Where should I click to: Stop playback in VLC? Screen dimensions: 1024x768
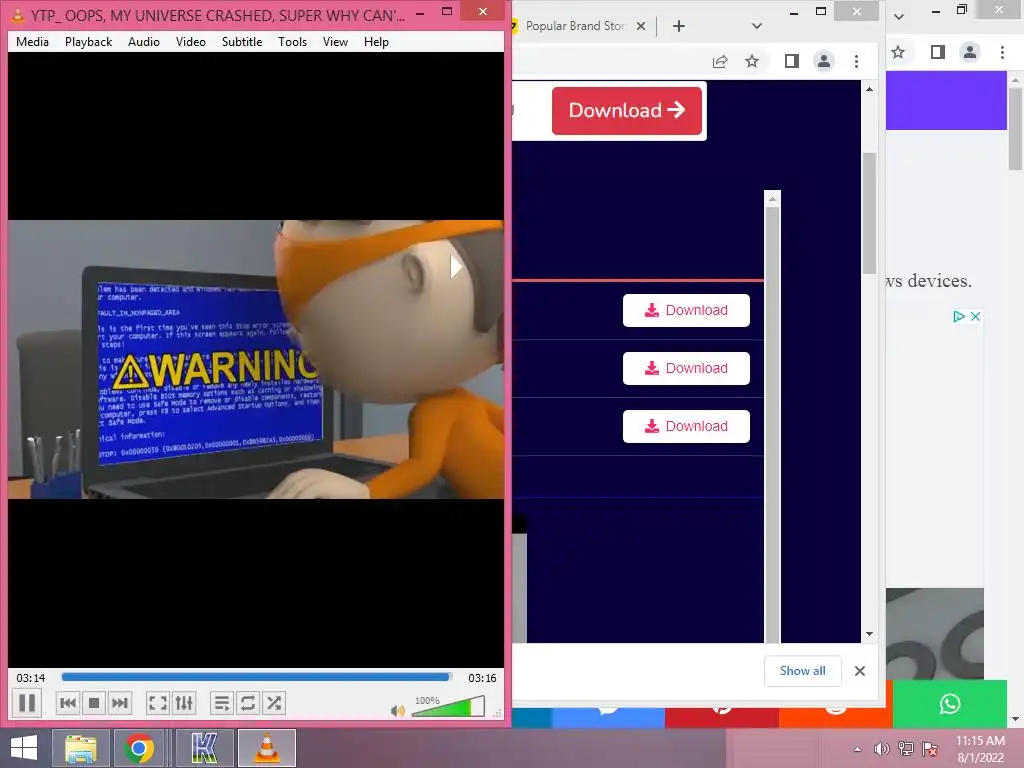[x=93, y=703]
